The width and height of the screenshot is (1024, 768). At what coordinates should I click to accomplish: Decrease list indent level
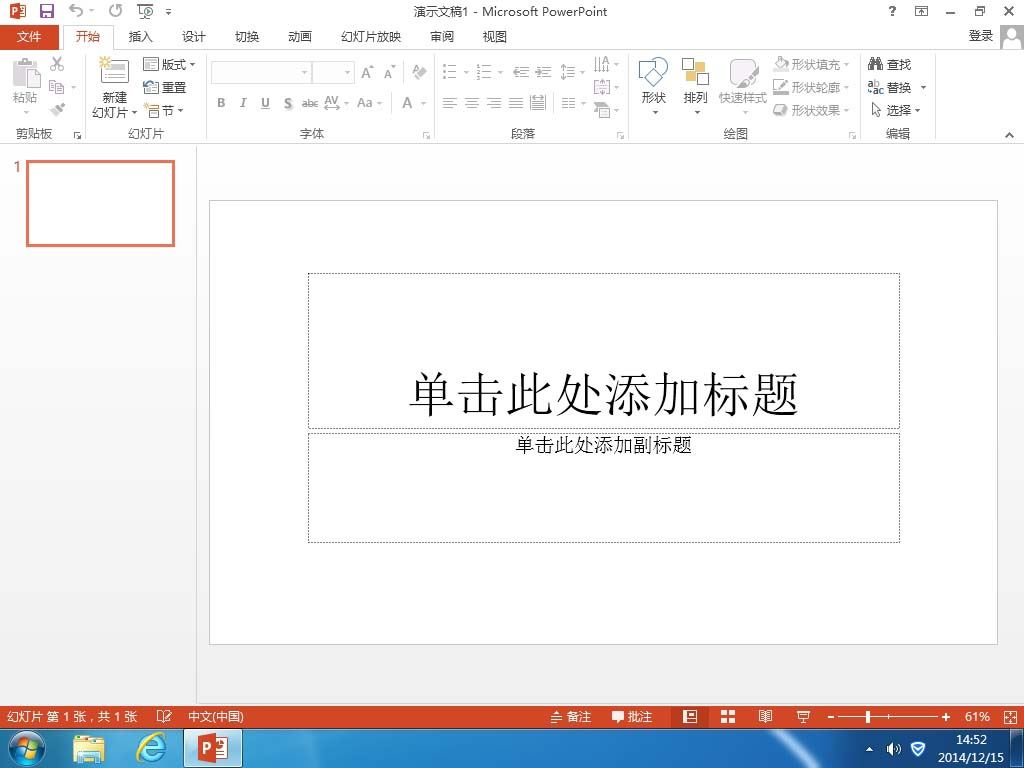[x=520, y=72]
